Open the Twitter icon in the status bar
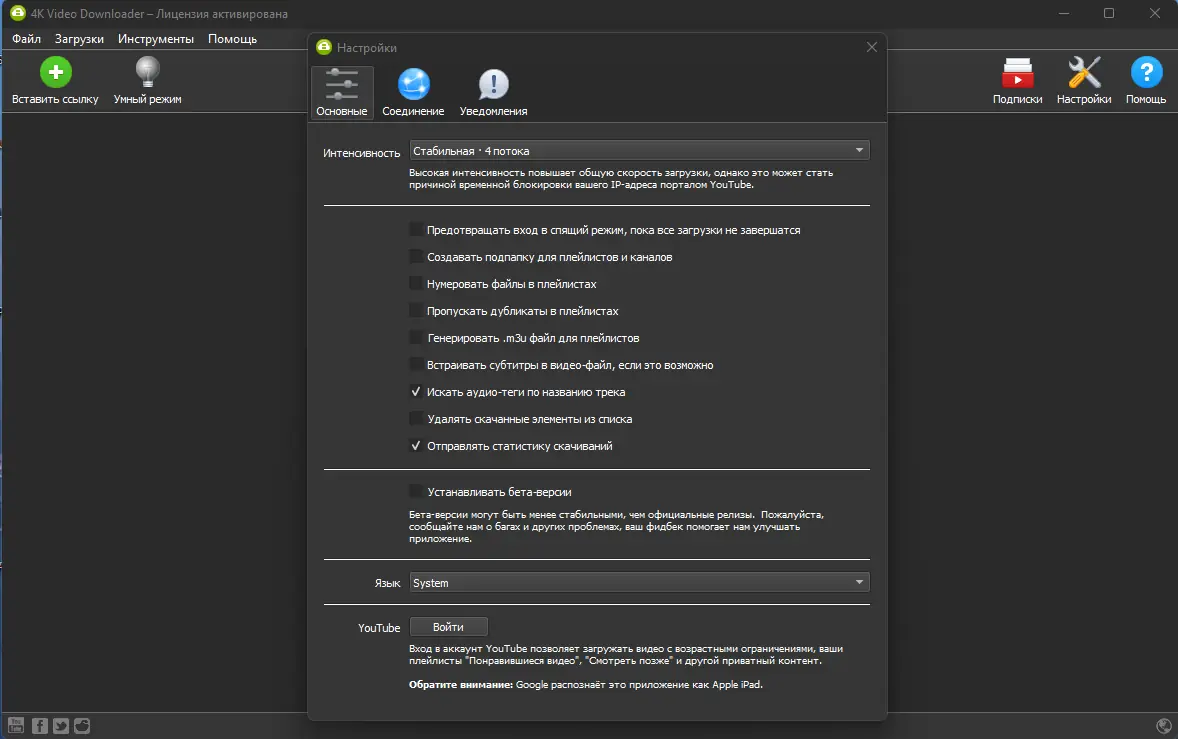 pyautogui.click(x=61, y=725)
